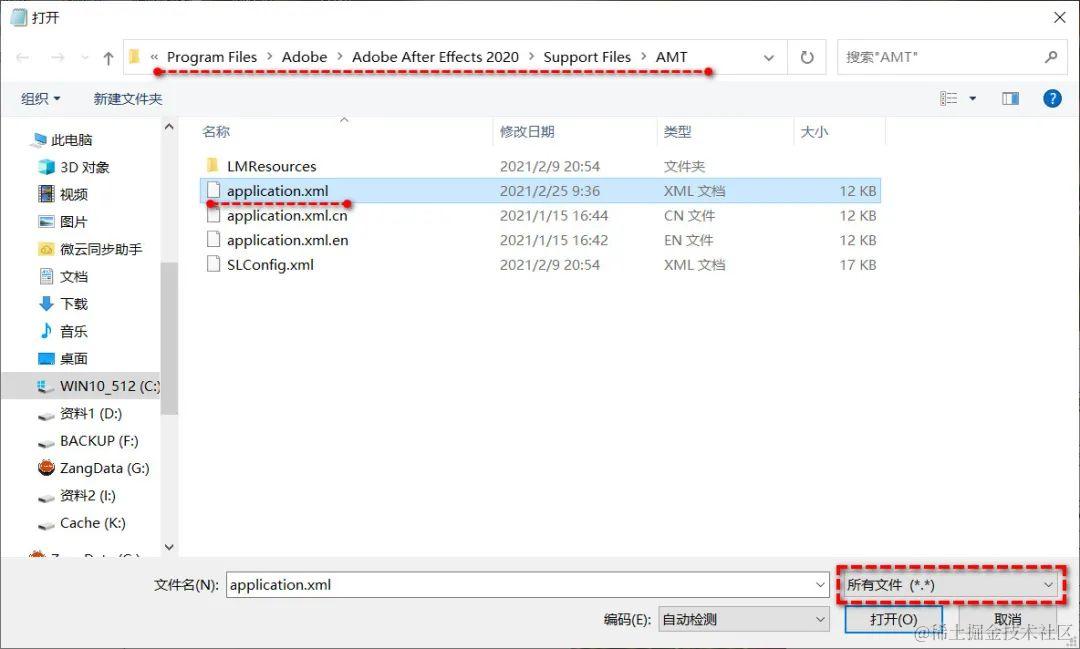Image resolution: width=1080 pixels, height=649 pixels.
Task: Open the view options dropdown arrow
Action: tap(973, 99)
